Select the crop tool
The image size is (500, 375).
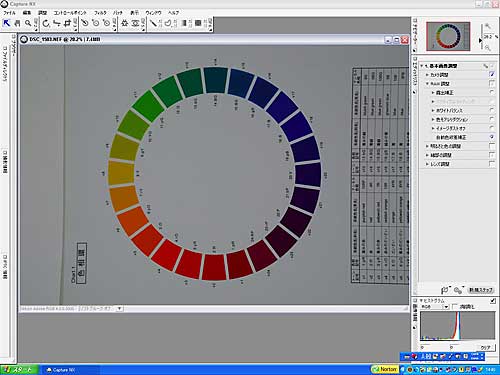click(68, 23)
